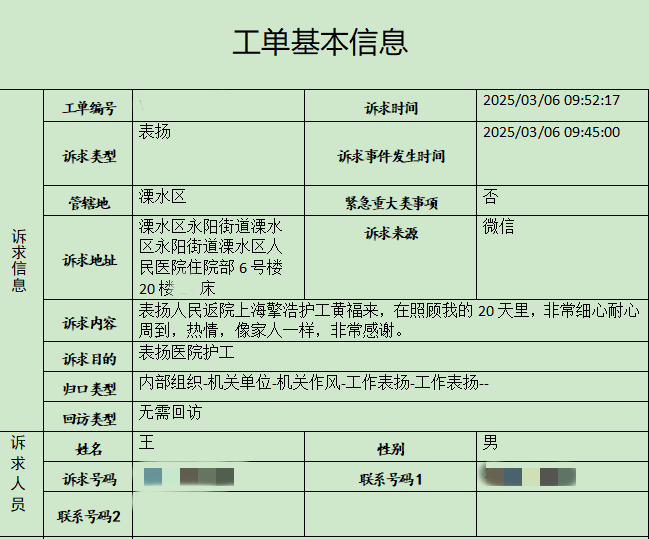649x539 pixels.
Task: Select the 诉求时间 label
Action: click(391, 108)
